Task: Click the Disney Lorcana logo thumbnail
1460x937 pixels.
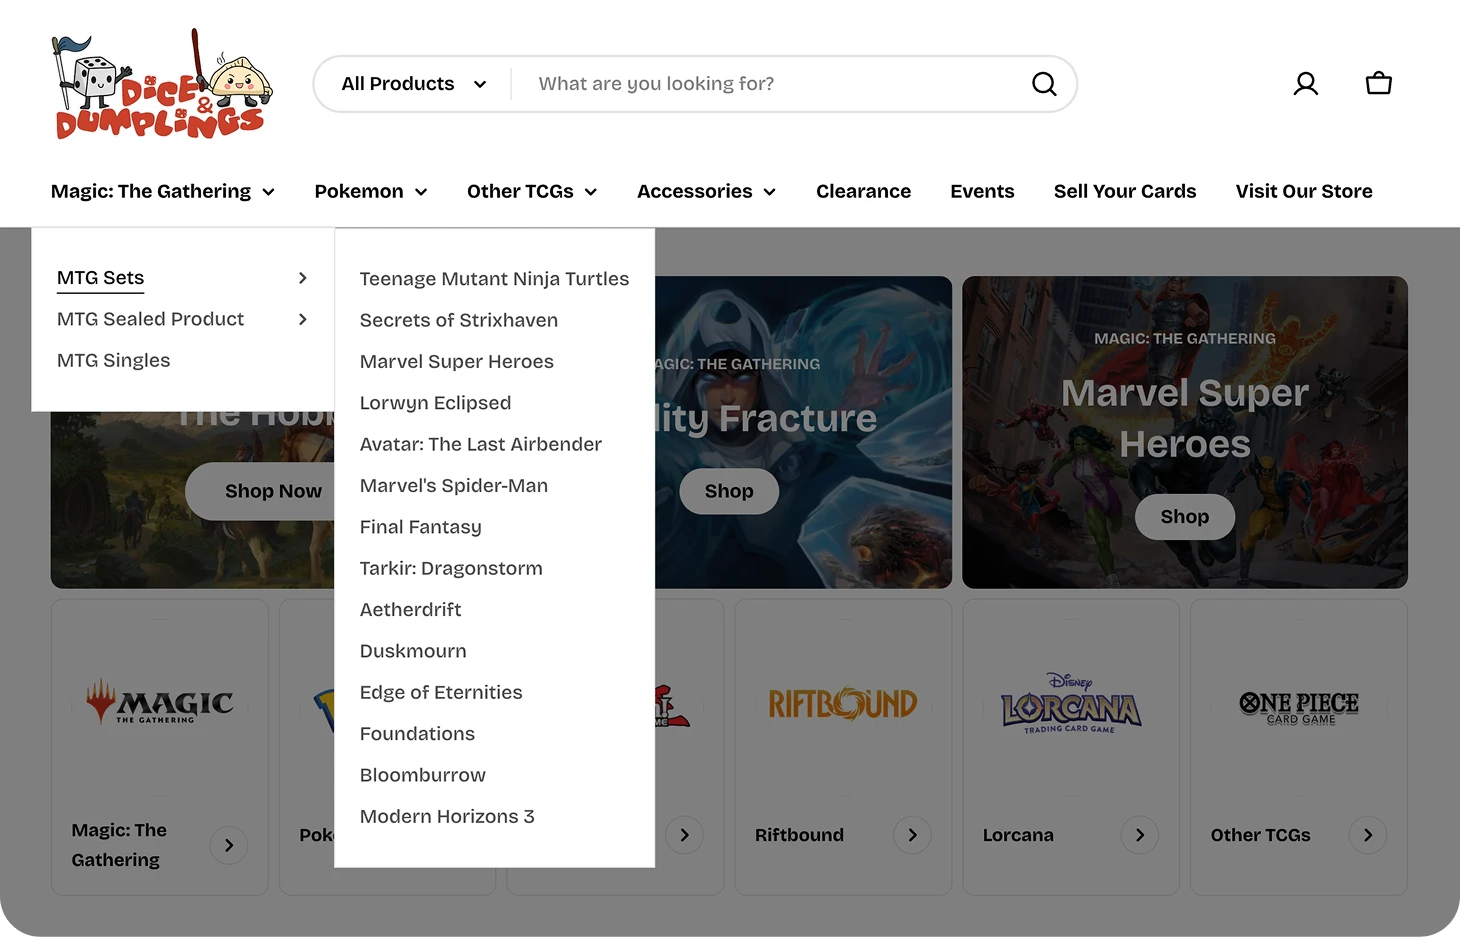Action: 1071,703
